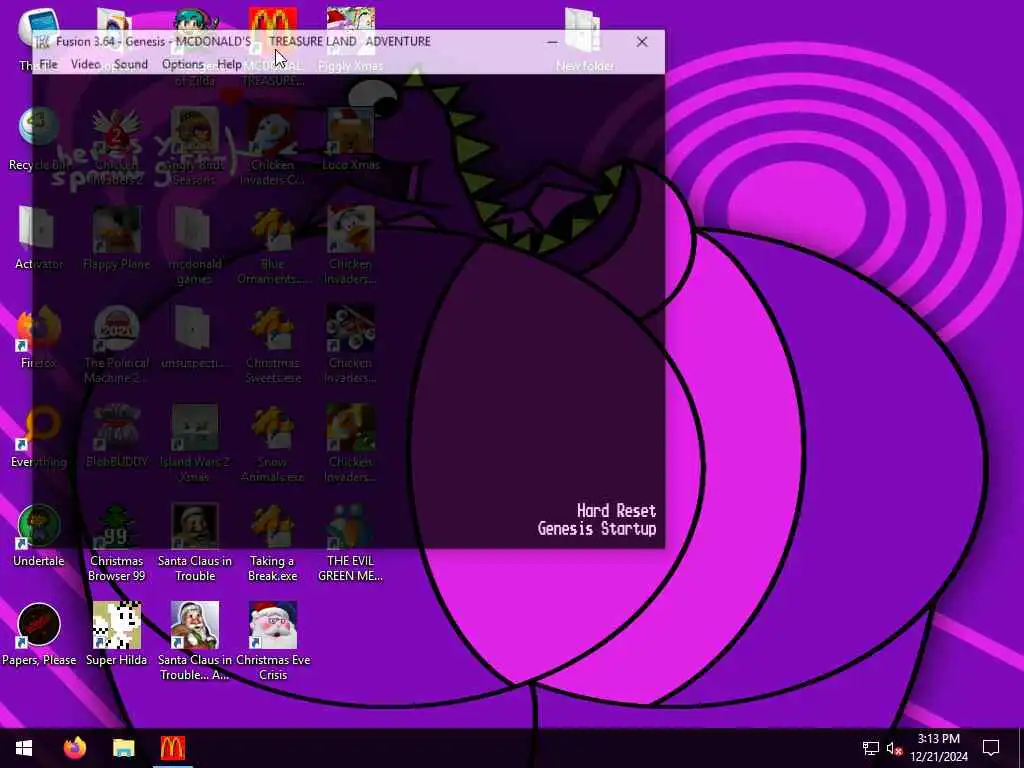Click the Fusion window title text
Viewport: 1024px width, 768px height.
tap(243, 42)
